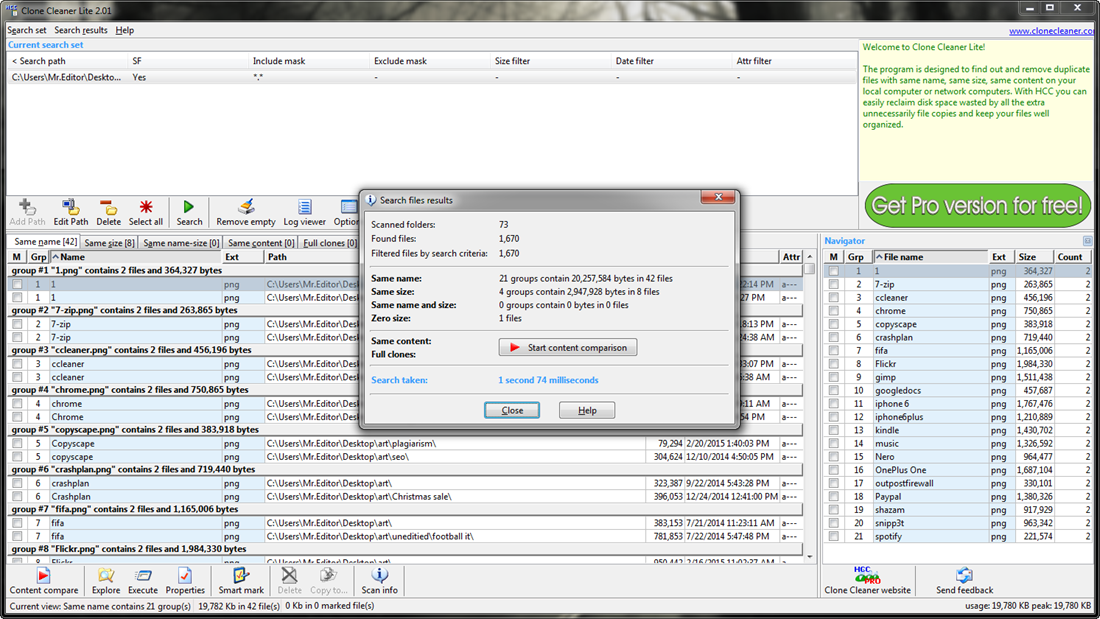The width and height of the screenshot is (1100, 619).
Task: Click the Content compare icon
Action: pyautogui.click(x=43, y=576)
